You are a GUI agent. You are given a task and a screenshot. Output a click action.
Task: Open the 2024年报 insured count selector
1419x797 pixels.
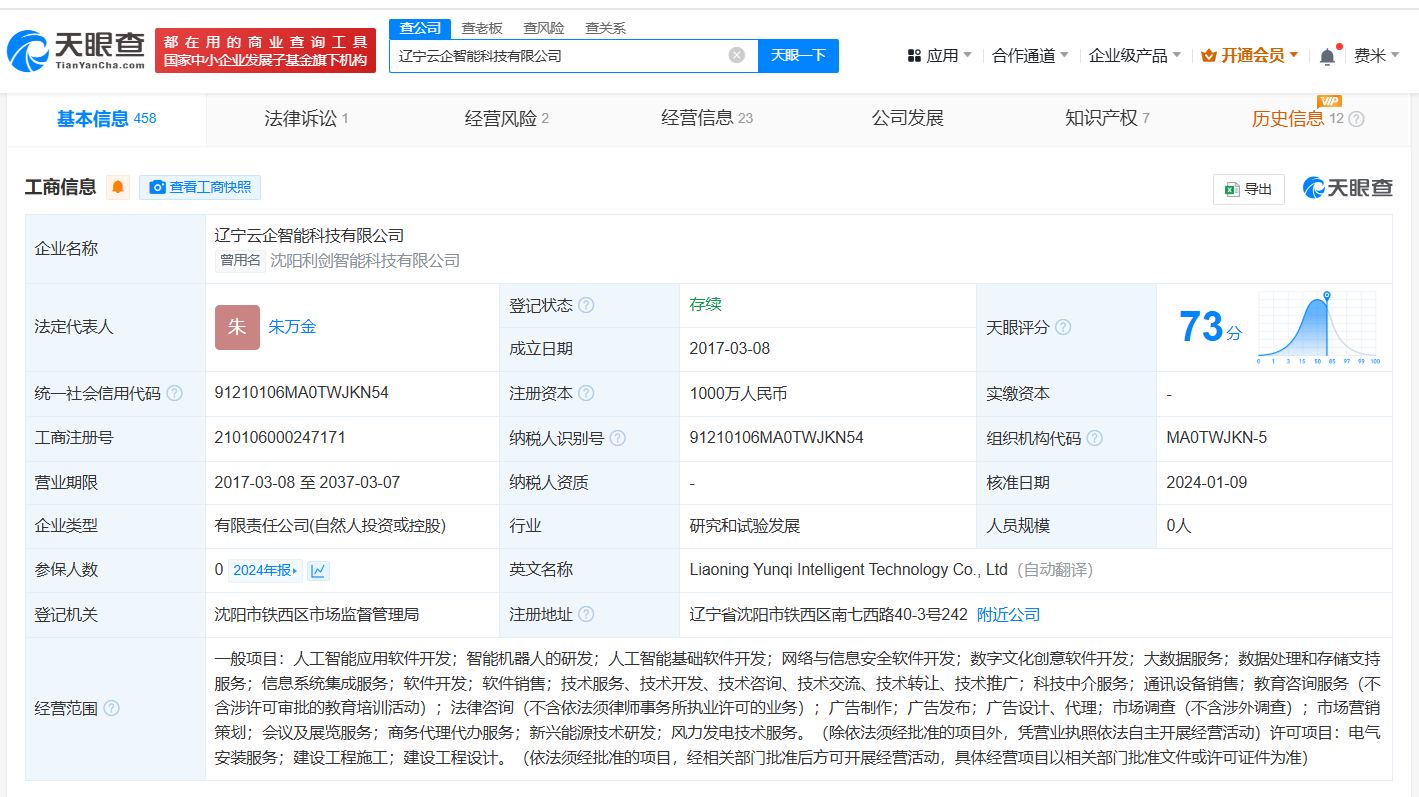point(265,571)
